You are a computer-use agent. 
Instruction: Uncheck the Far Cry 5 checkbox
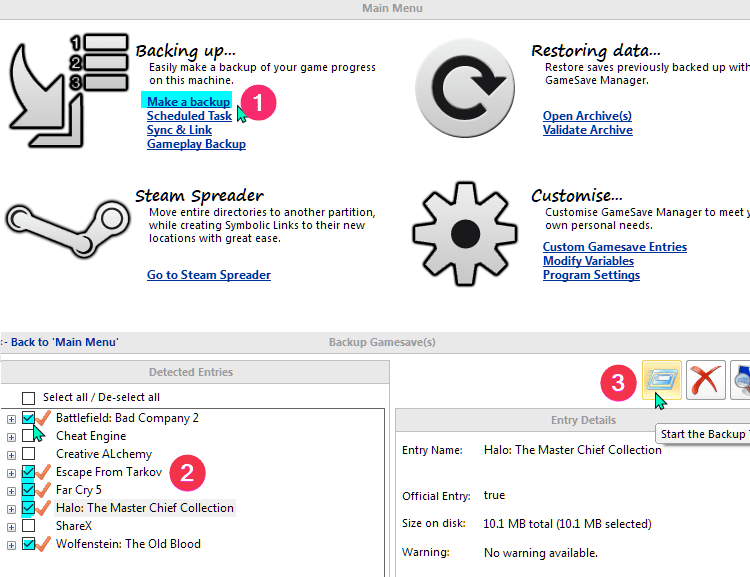(x=29, y=490)
